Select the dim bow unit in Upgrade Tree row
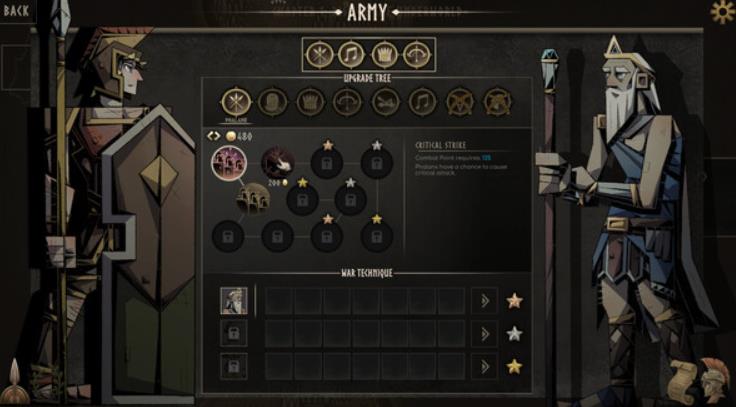This screenshot has width=736, height=407. point(347,102)
